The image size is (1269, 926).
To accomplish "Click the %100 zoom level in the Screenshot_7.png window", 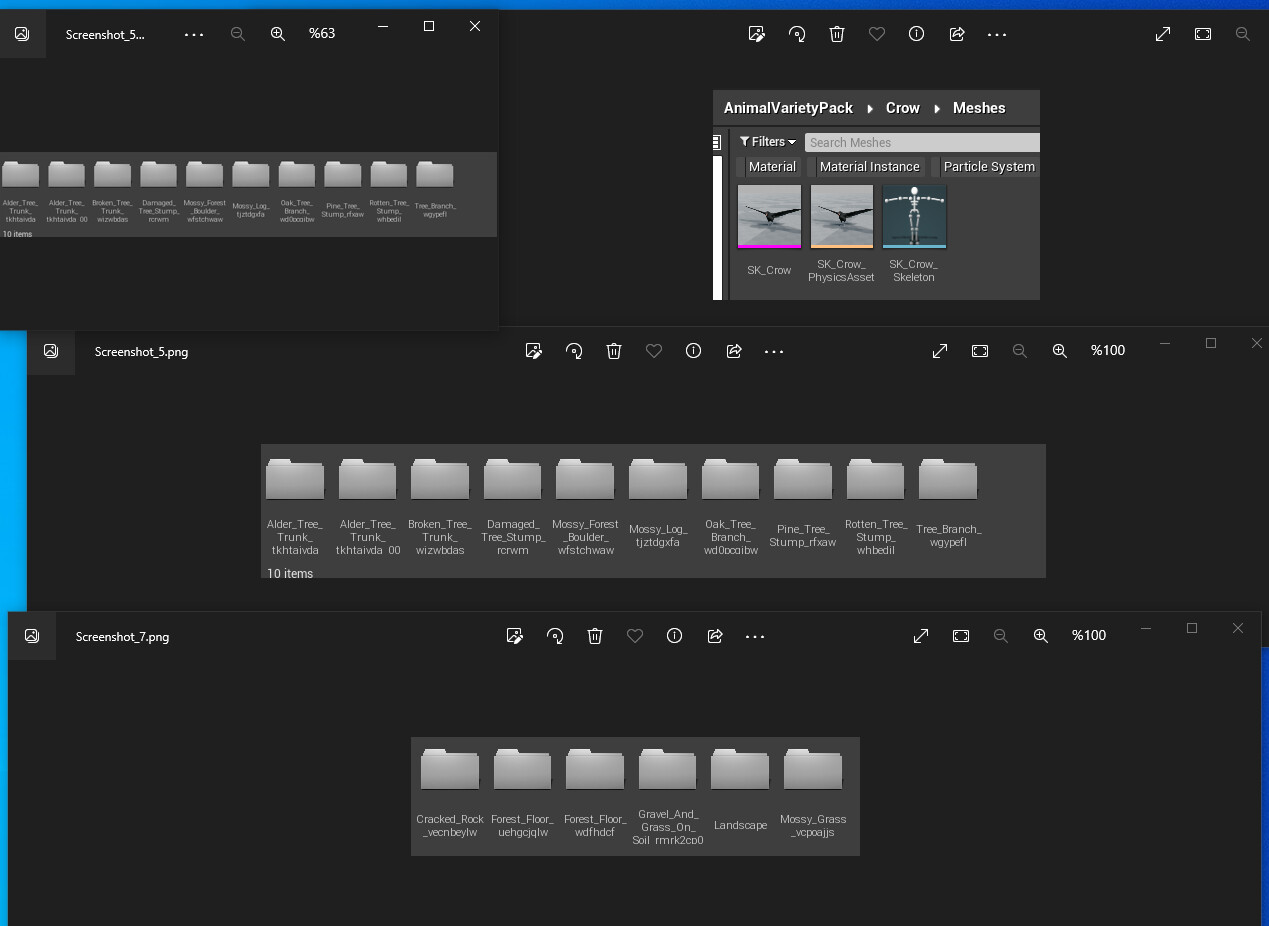I will pyautogui.click(x=1089, y=636).
